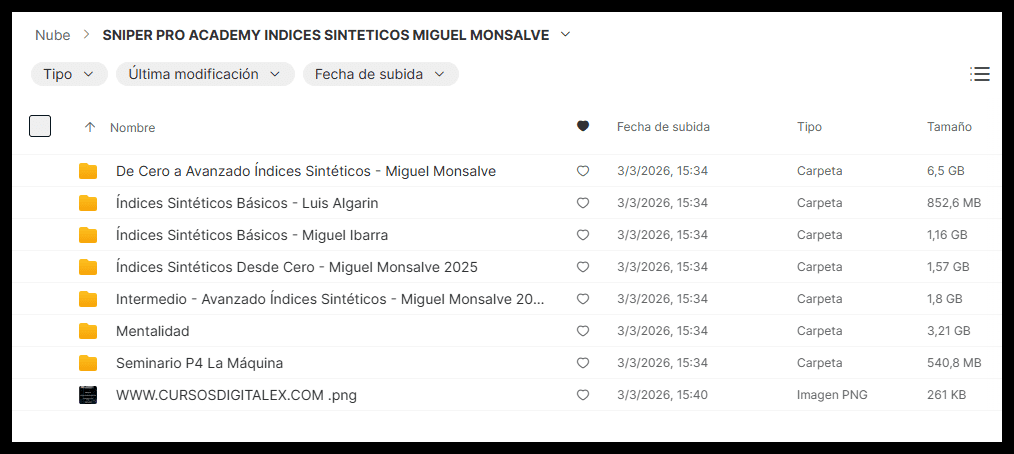Image resolution: width=1014 pixels, height=454 pixels.
Task: Click folder icon of Índices Sintéticos Desde Cero
Action: point(88,267)
